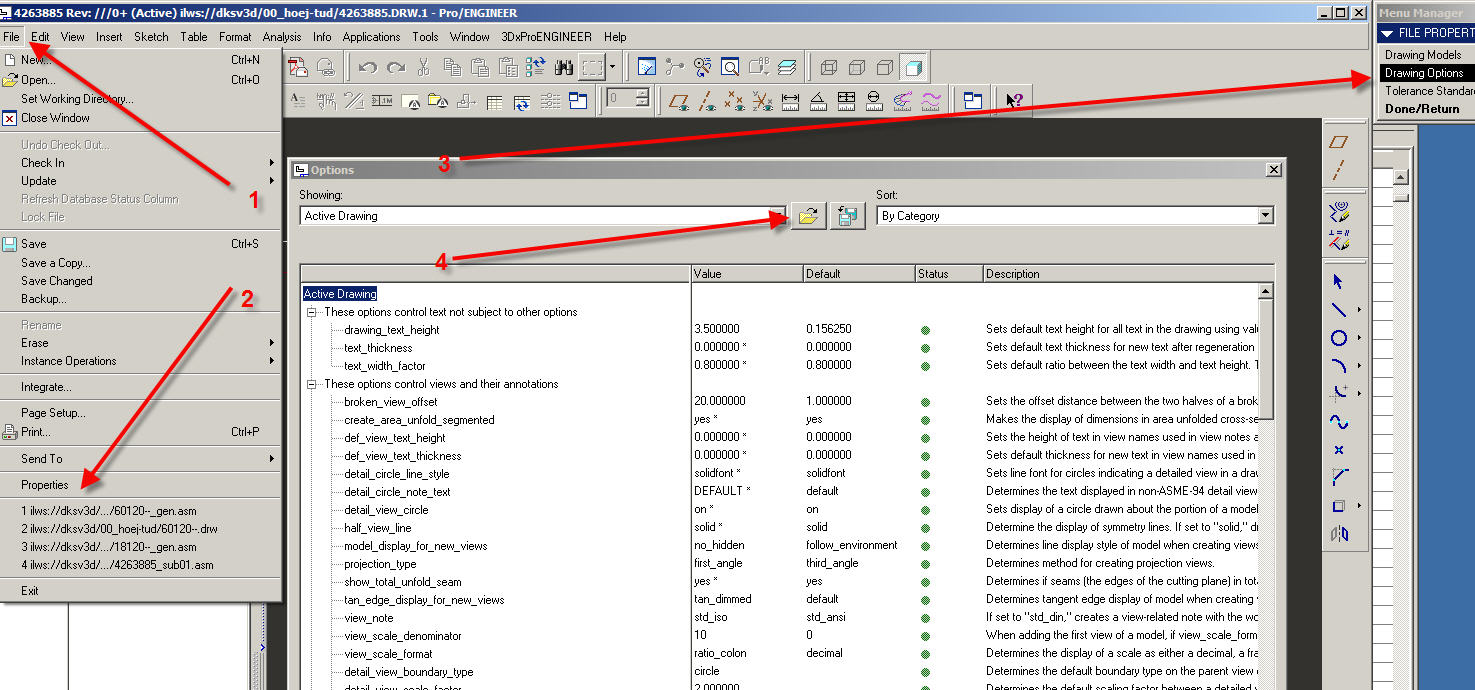This screenshot has height=690, width=1475.
Task: Click the Options list scroll-up arrow
Action: (x=1265, y=291)
